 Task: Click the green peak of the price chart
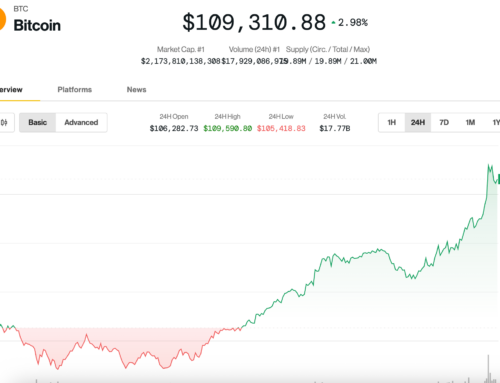pos(489,166)
